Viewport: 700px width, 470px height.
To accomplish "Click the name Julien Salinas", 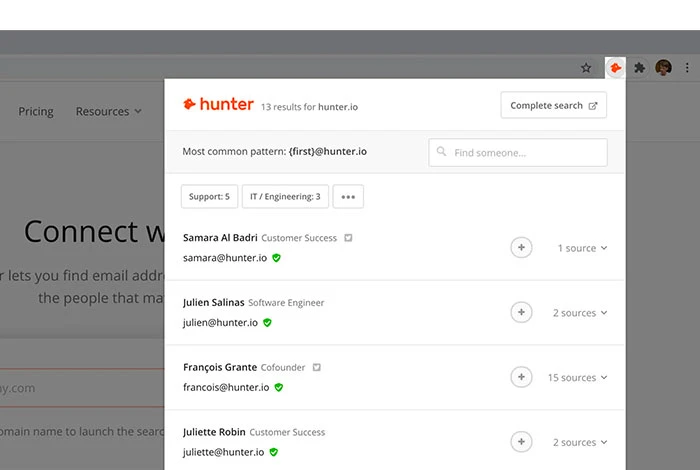I will tap(213, 302).
